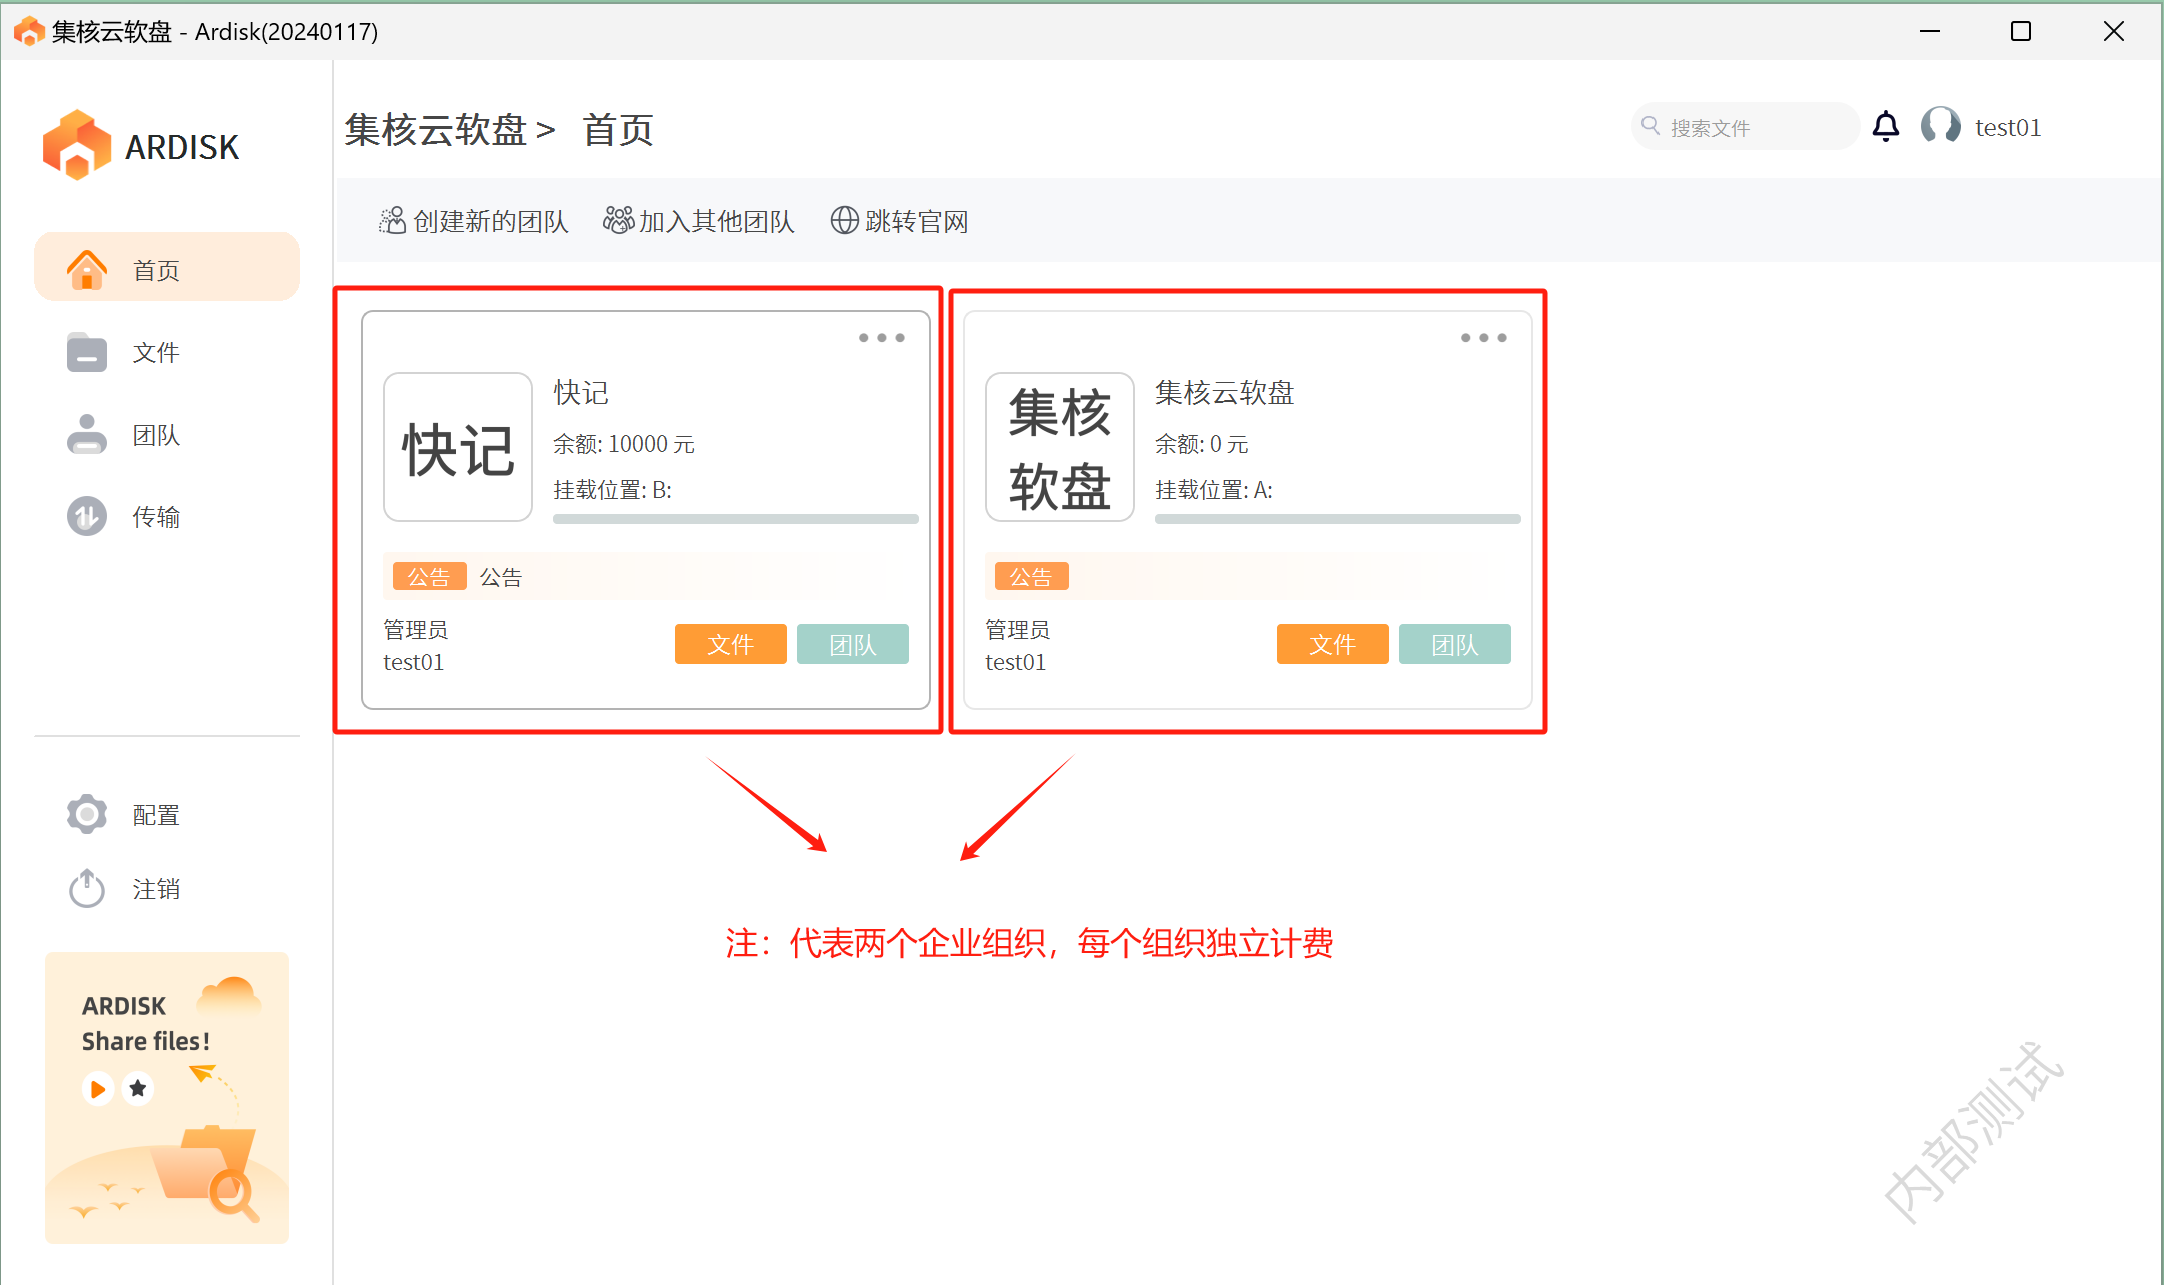Go to the 团队 team sidebar section

tap(155, 435)
